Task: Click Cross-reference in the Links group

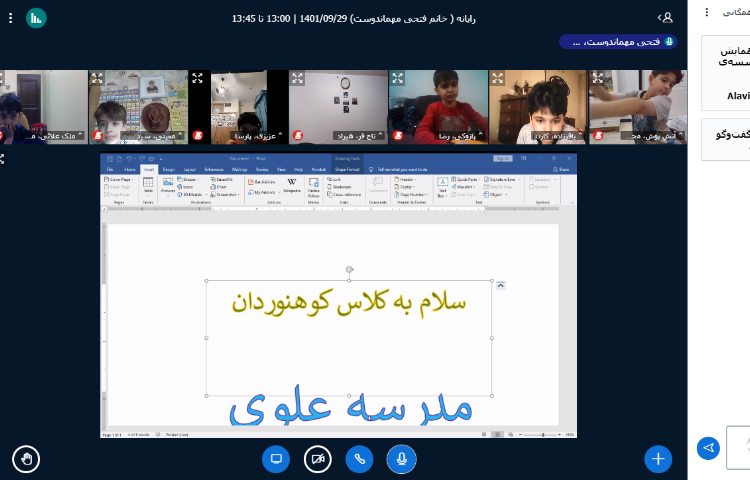Action: point(344,195)
